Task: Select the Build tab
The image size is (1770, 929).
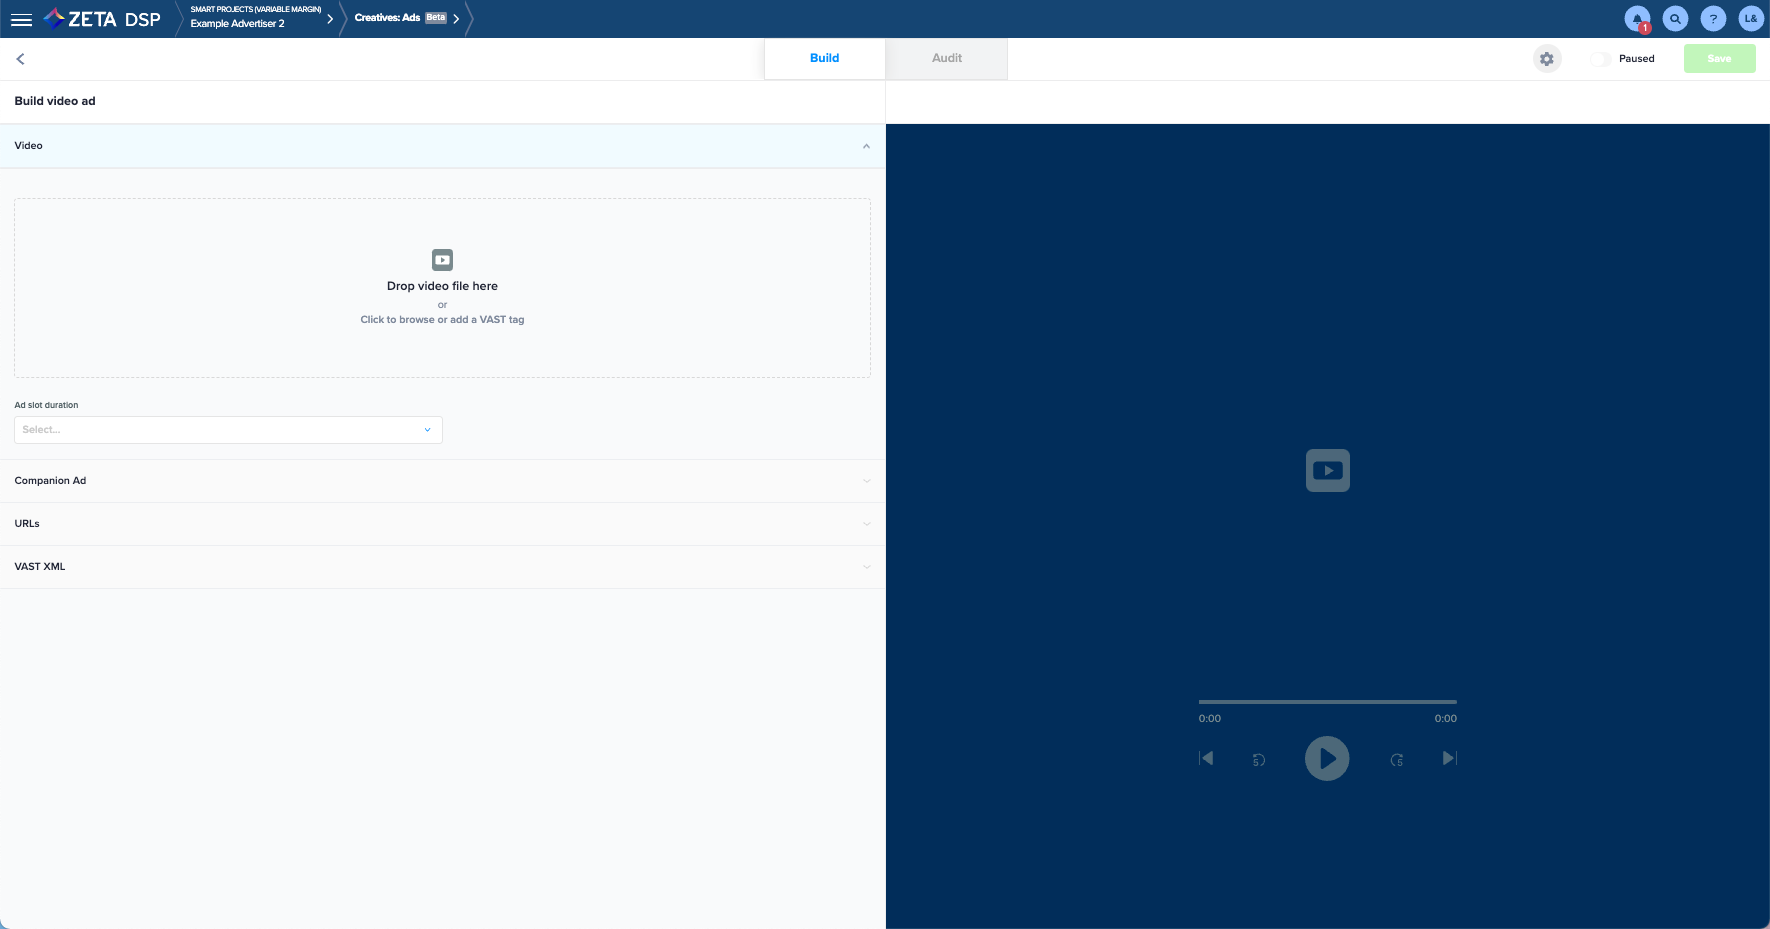Action: click(x=824, y=58)
